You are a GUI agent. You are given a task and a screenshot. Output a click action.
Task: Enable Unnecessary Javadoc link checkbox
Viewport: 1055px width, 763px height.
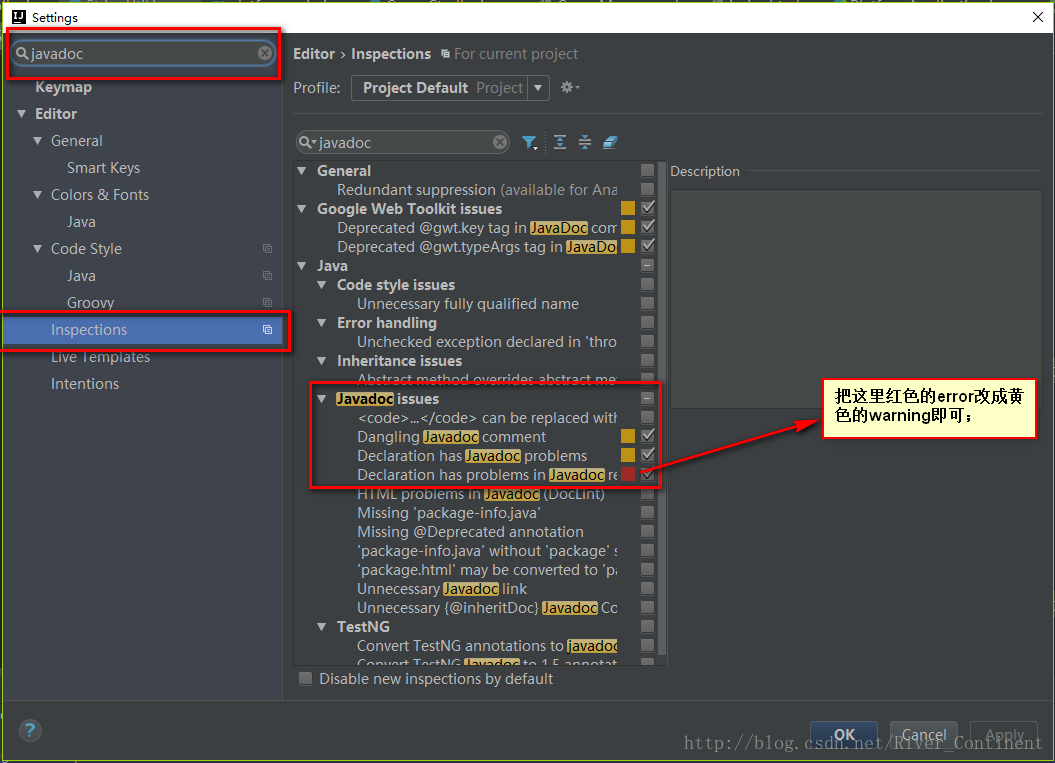(x=648, y=588)
